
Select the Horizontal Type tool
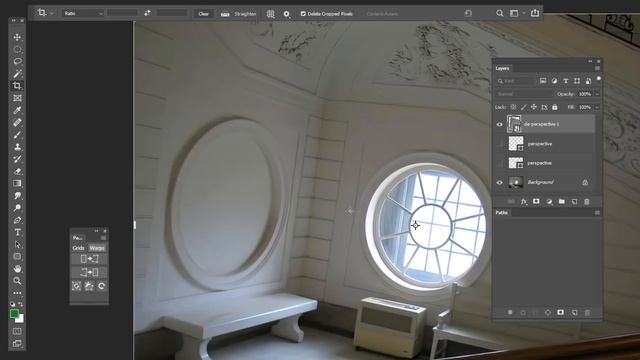tap(17, 232)
